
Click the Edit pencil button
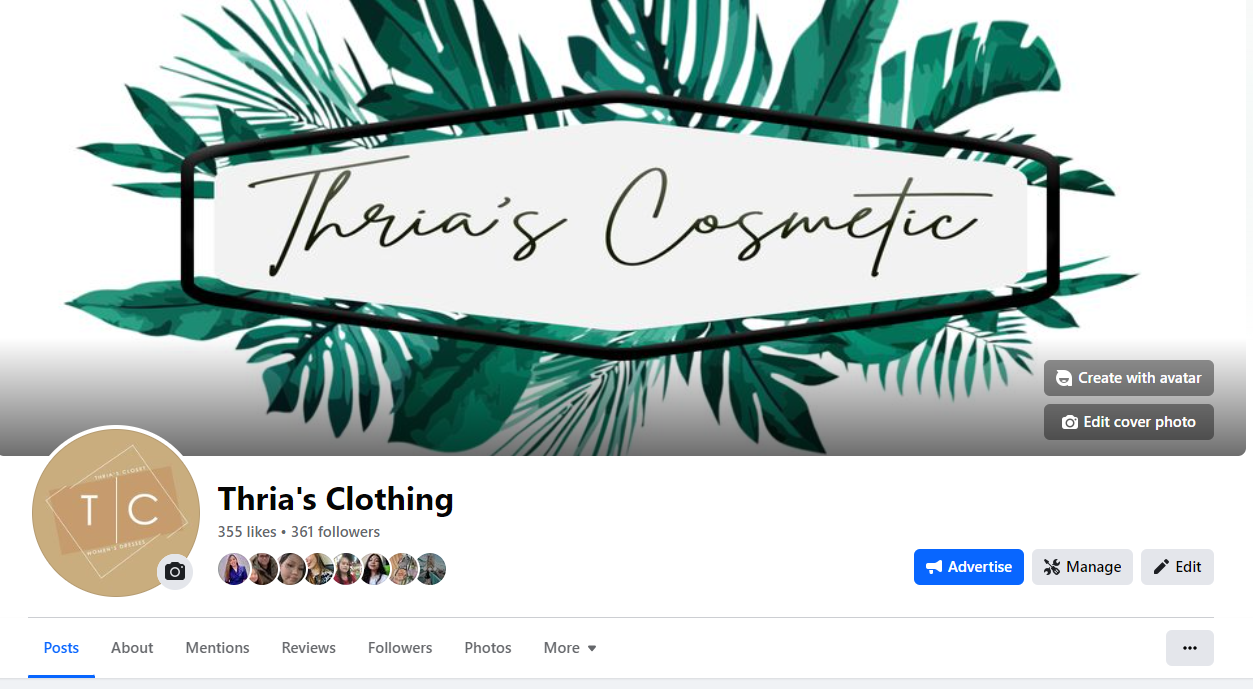pos(1177,567)
